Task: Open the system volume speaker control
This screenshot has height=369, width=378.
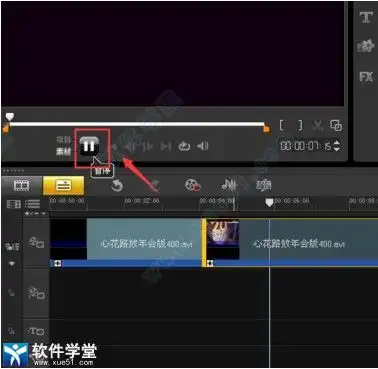Action: point(202,146)
